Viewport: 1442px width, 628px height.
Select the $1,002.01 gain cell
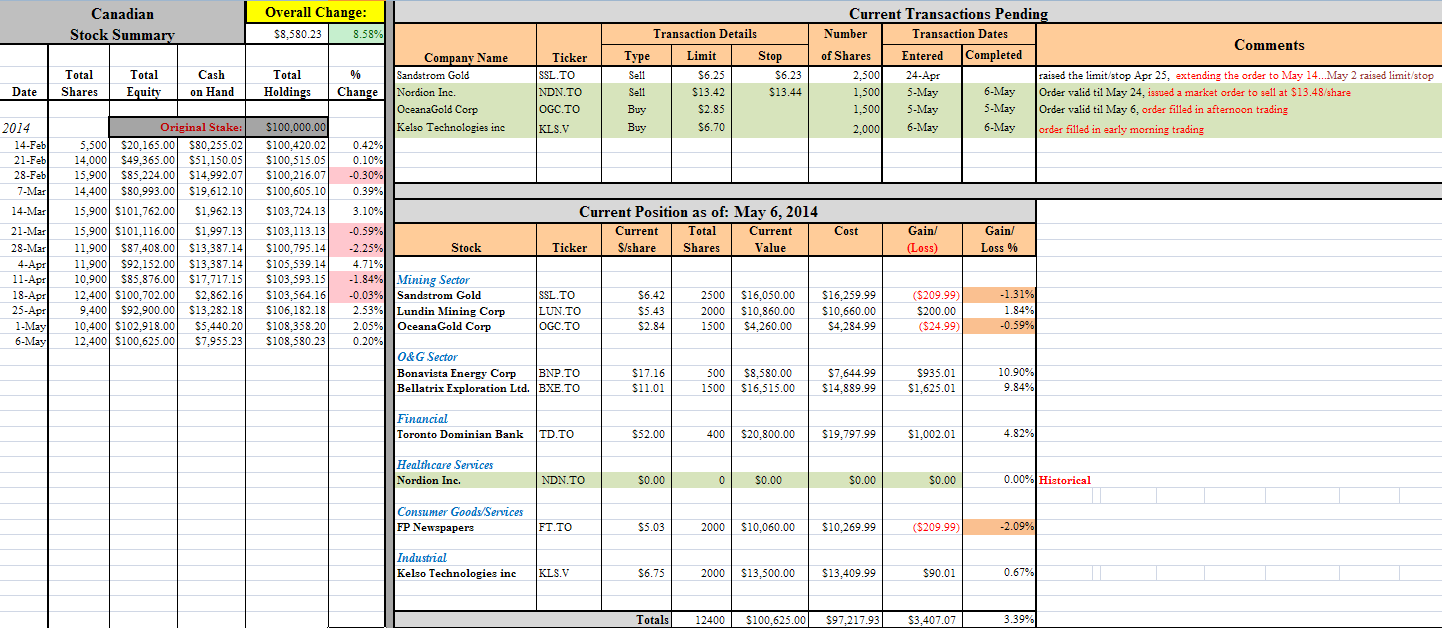click(x=922, y=434)
